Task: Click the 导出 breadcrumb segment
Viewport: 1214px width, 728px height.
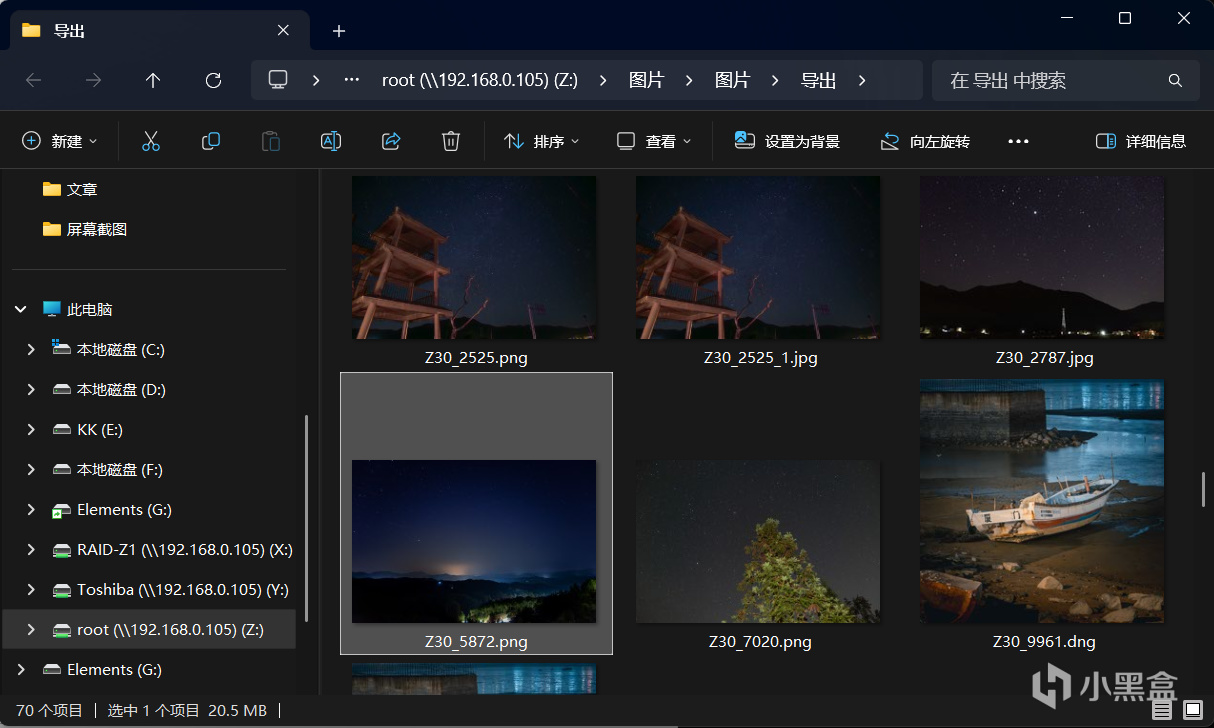Action: (x=818, y=80)
